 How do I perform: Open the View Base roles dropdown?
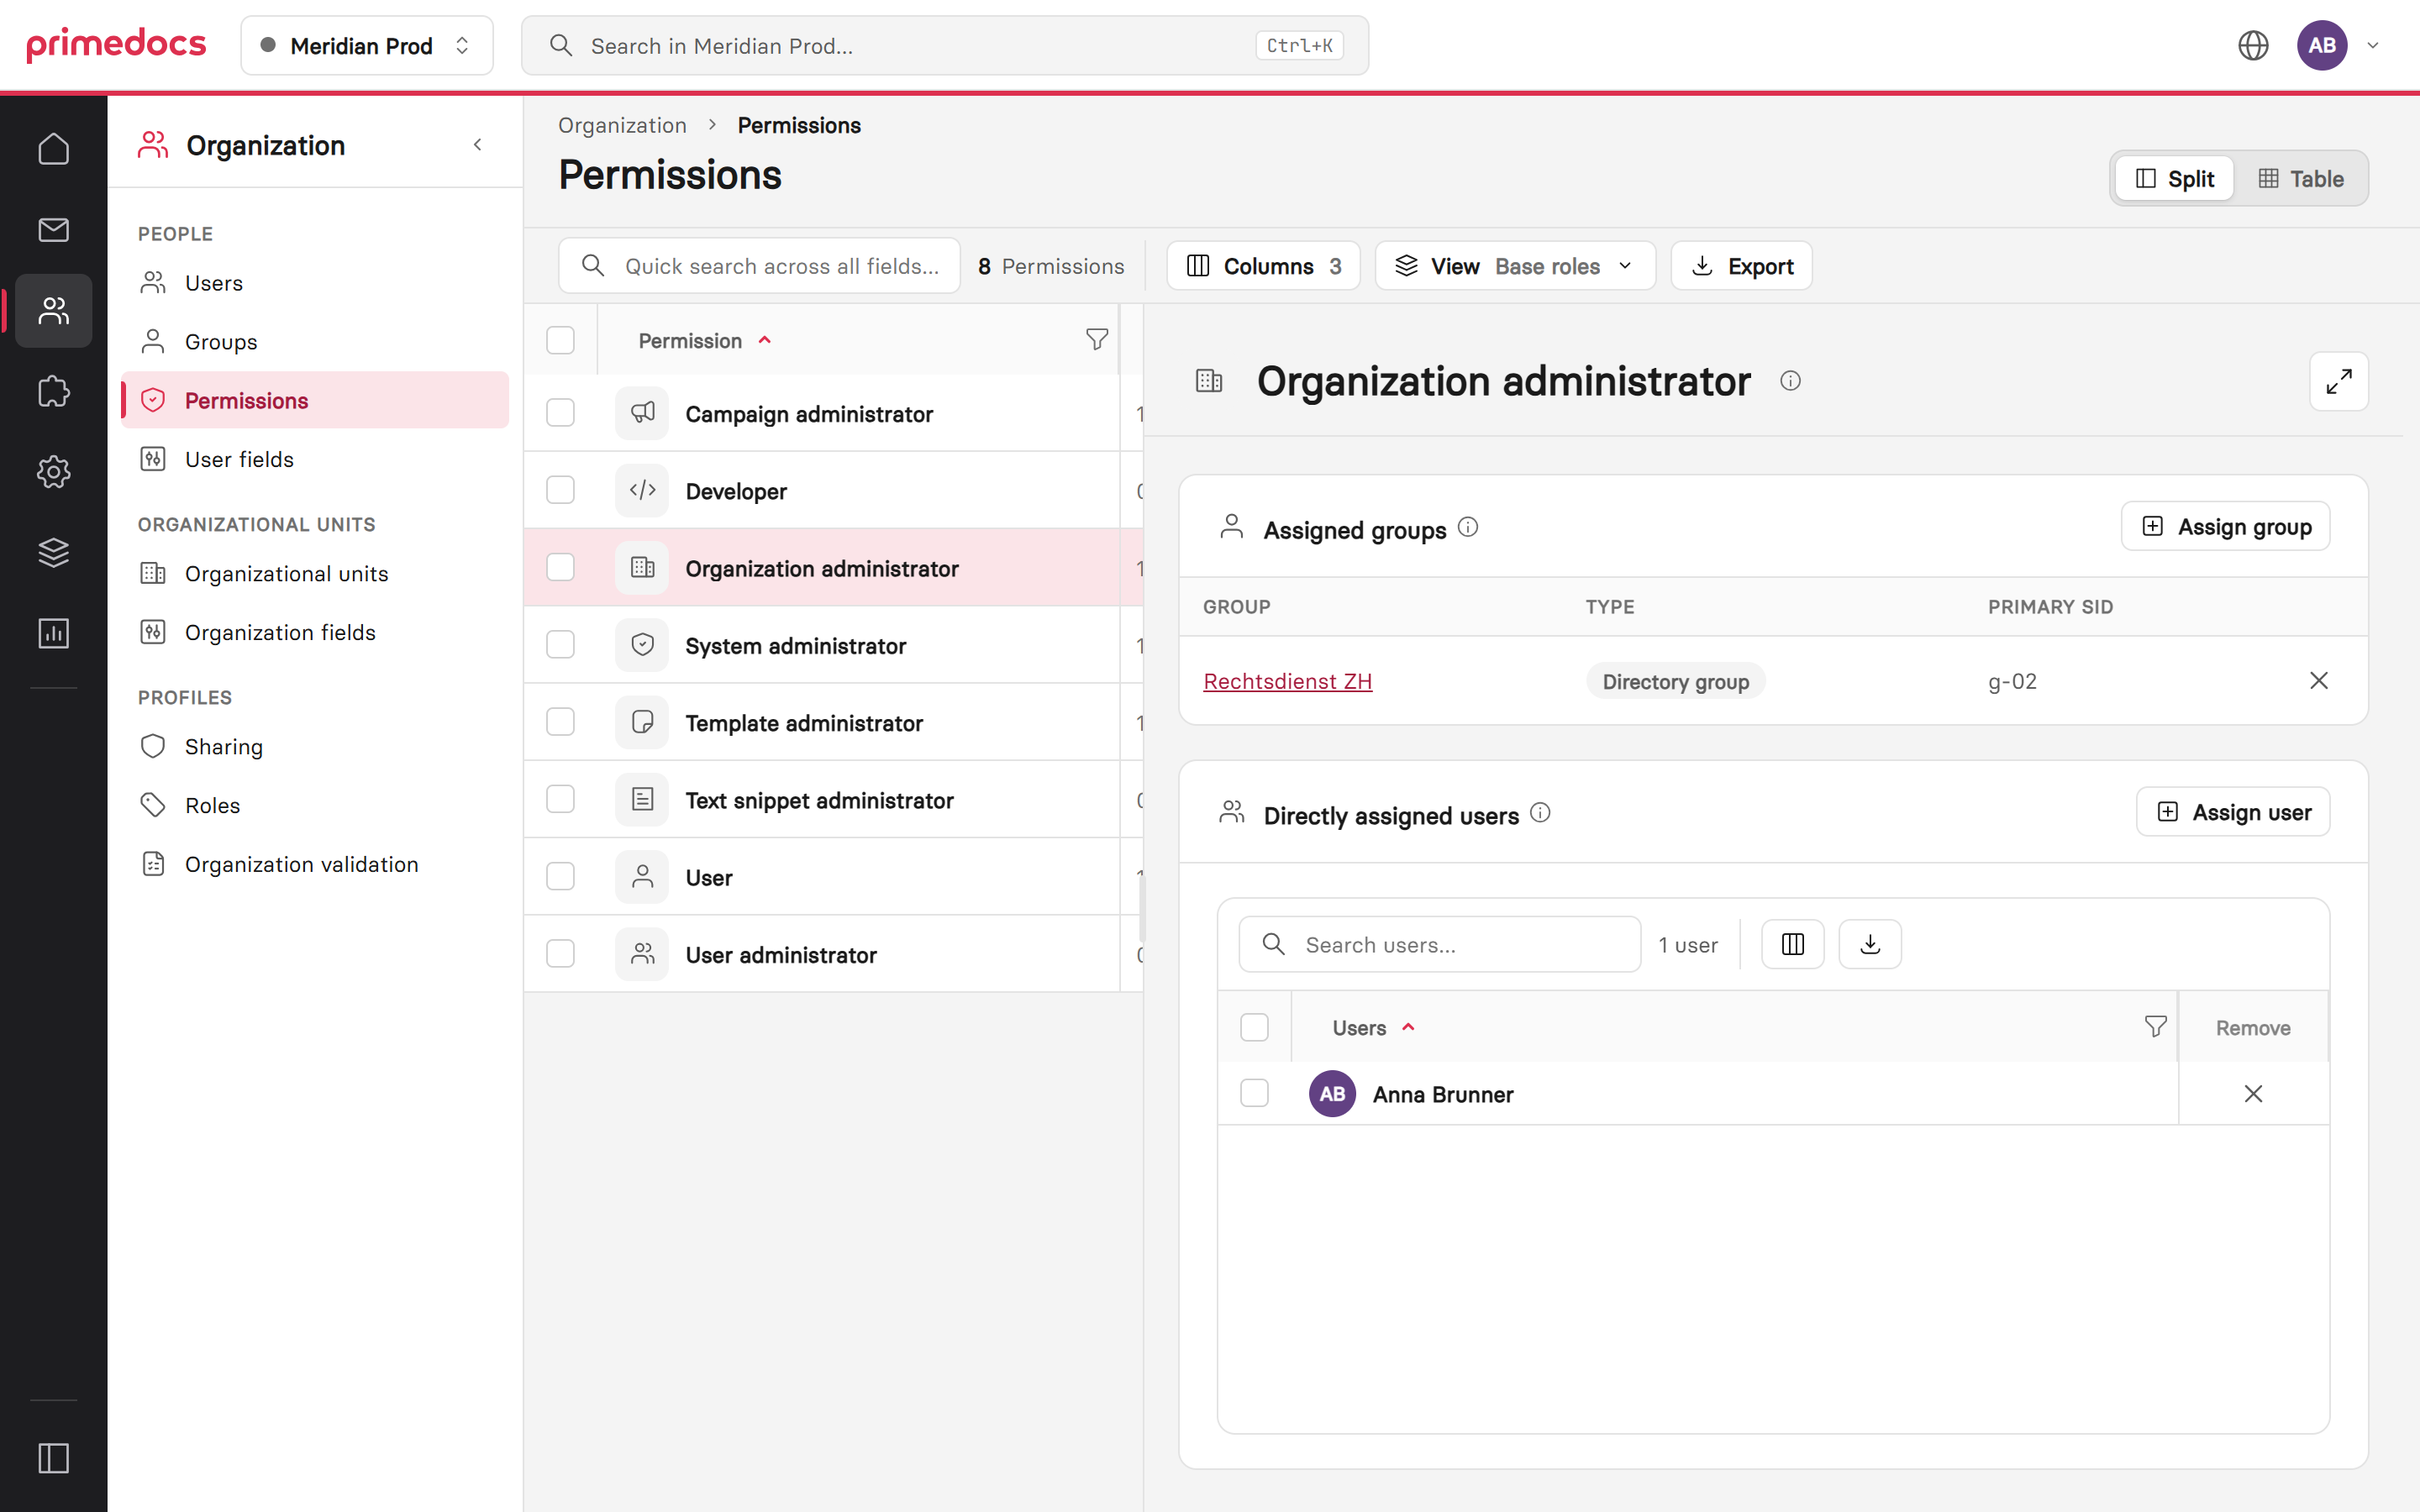(1514, 266)
